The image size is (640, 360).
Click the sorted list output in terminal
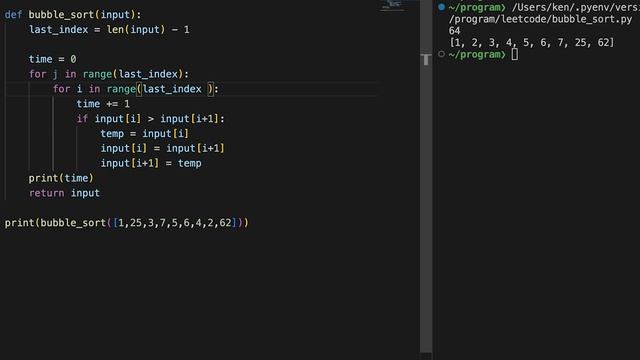click(531, 42)
